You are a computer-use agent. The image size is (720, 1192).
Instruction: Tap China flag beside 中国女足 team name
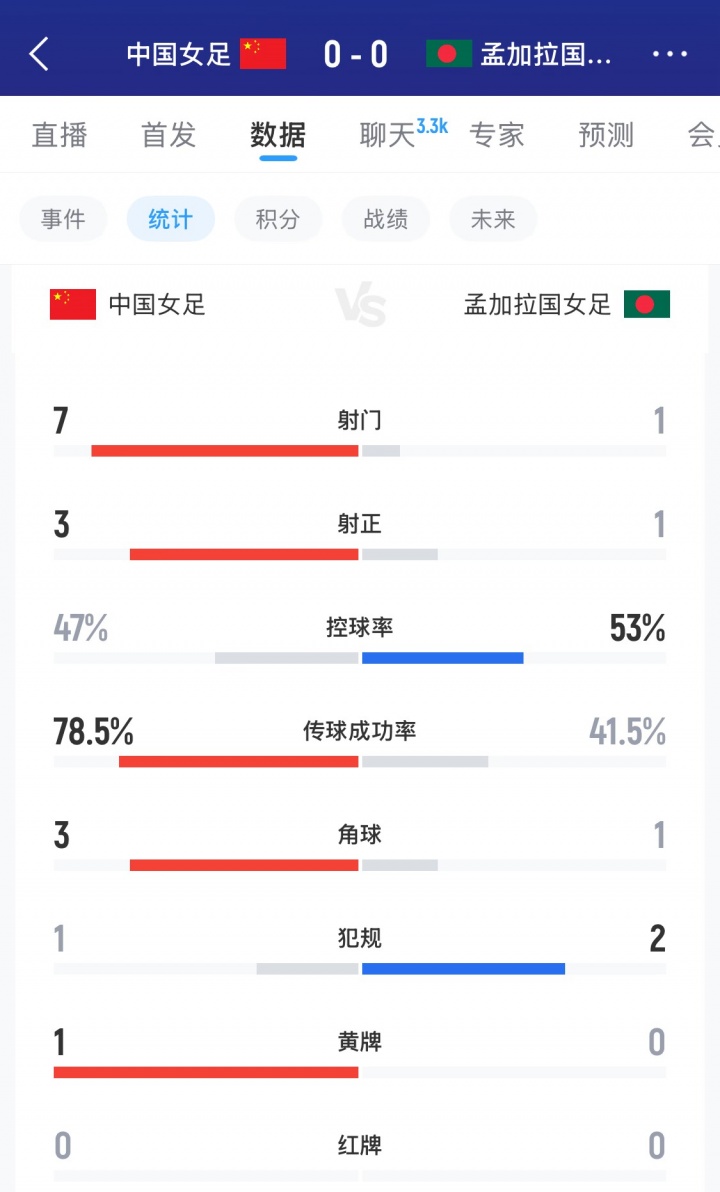pyautogui.click(x=73, y=304)
